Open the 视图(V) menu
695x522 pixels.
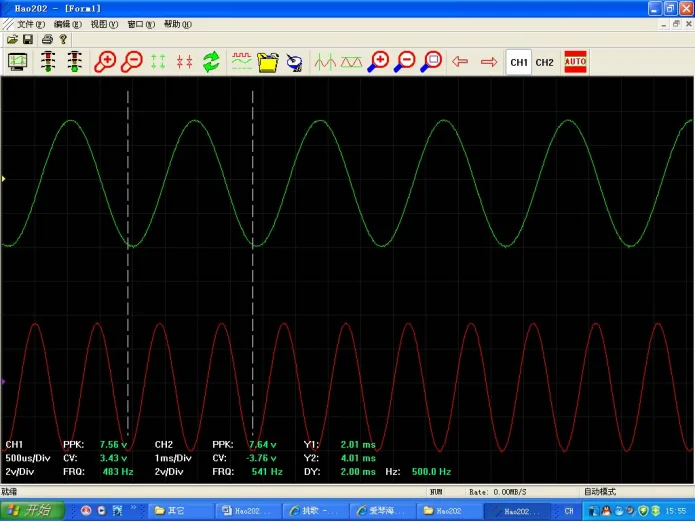[103, 23]
